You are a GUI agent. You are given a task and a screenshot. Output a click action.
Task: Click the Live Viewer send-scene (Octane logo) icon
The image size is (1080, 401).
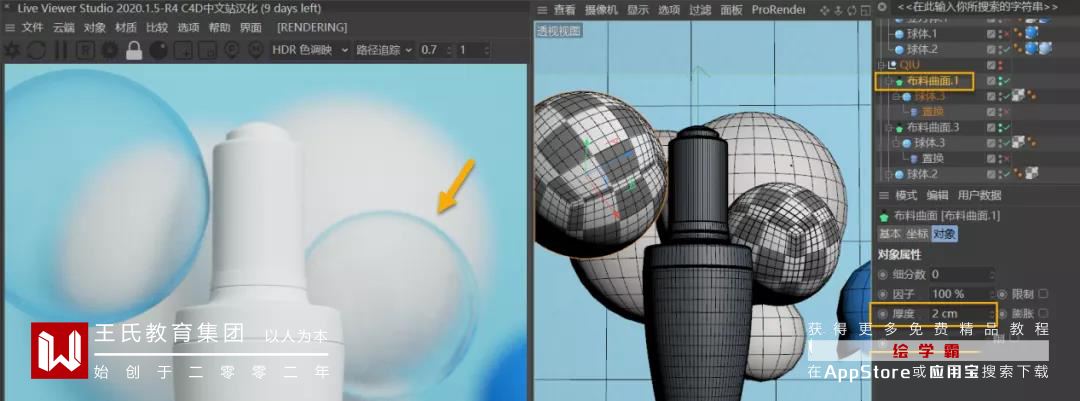coord(12,50)
